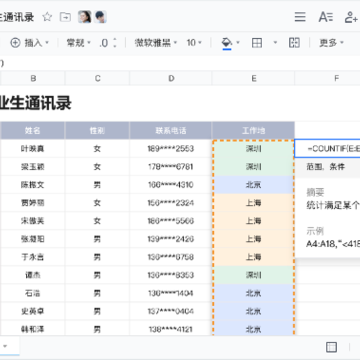
Task: Open the text format panel icon
Action: [325, 17]
